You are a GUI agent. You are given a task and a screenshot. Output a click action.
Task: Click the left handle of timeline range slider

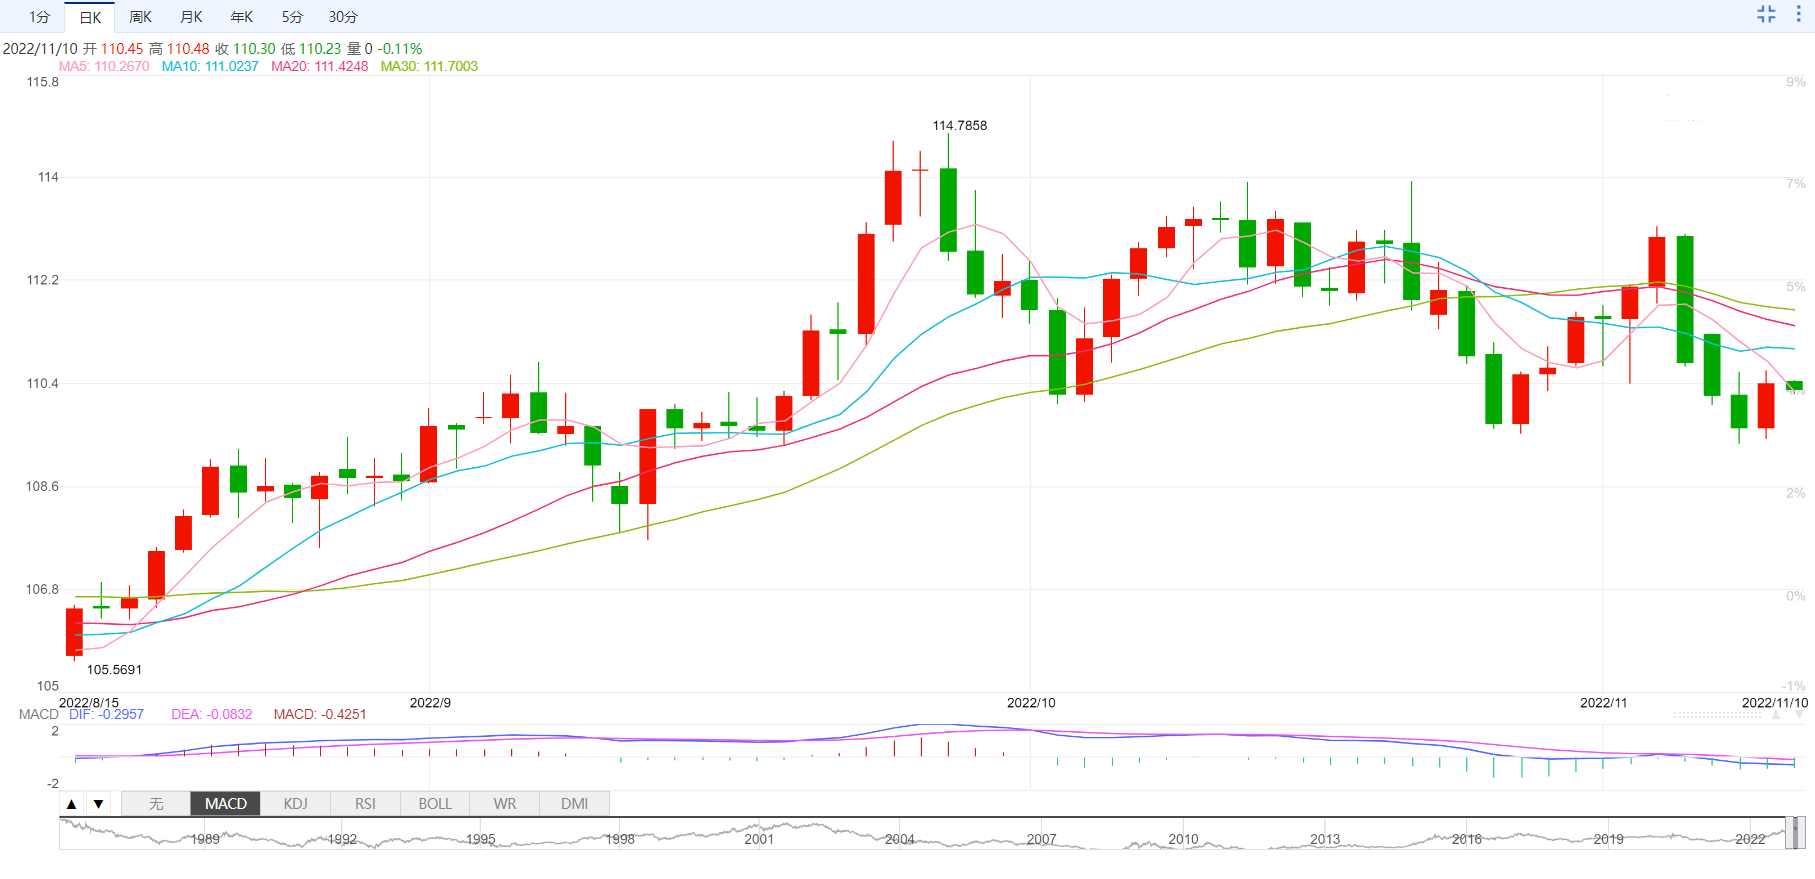(x=1790, y=833)
